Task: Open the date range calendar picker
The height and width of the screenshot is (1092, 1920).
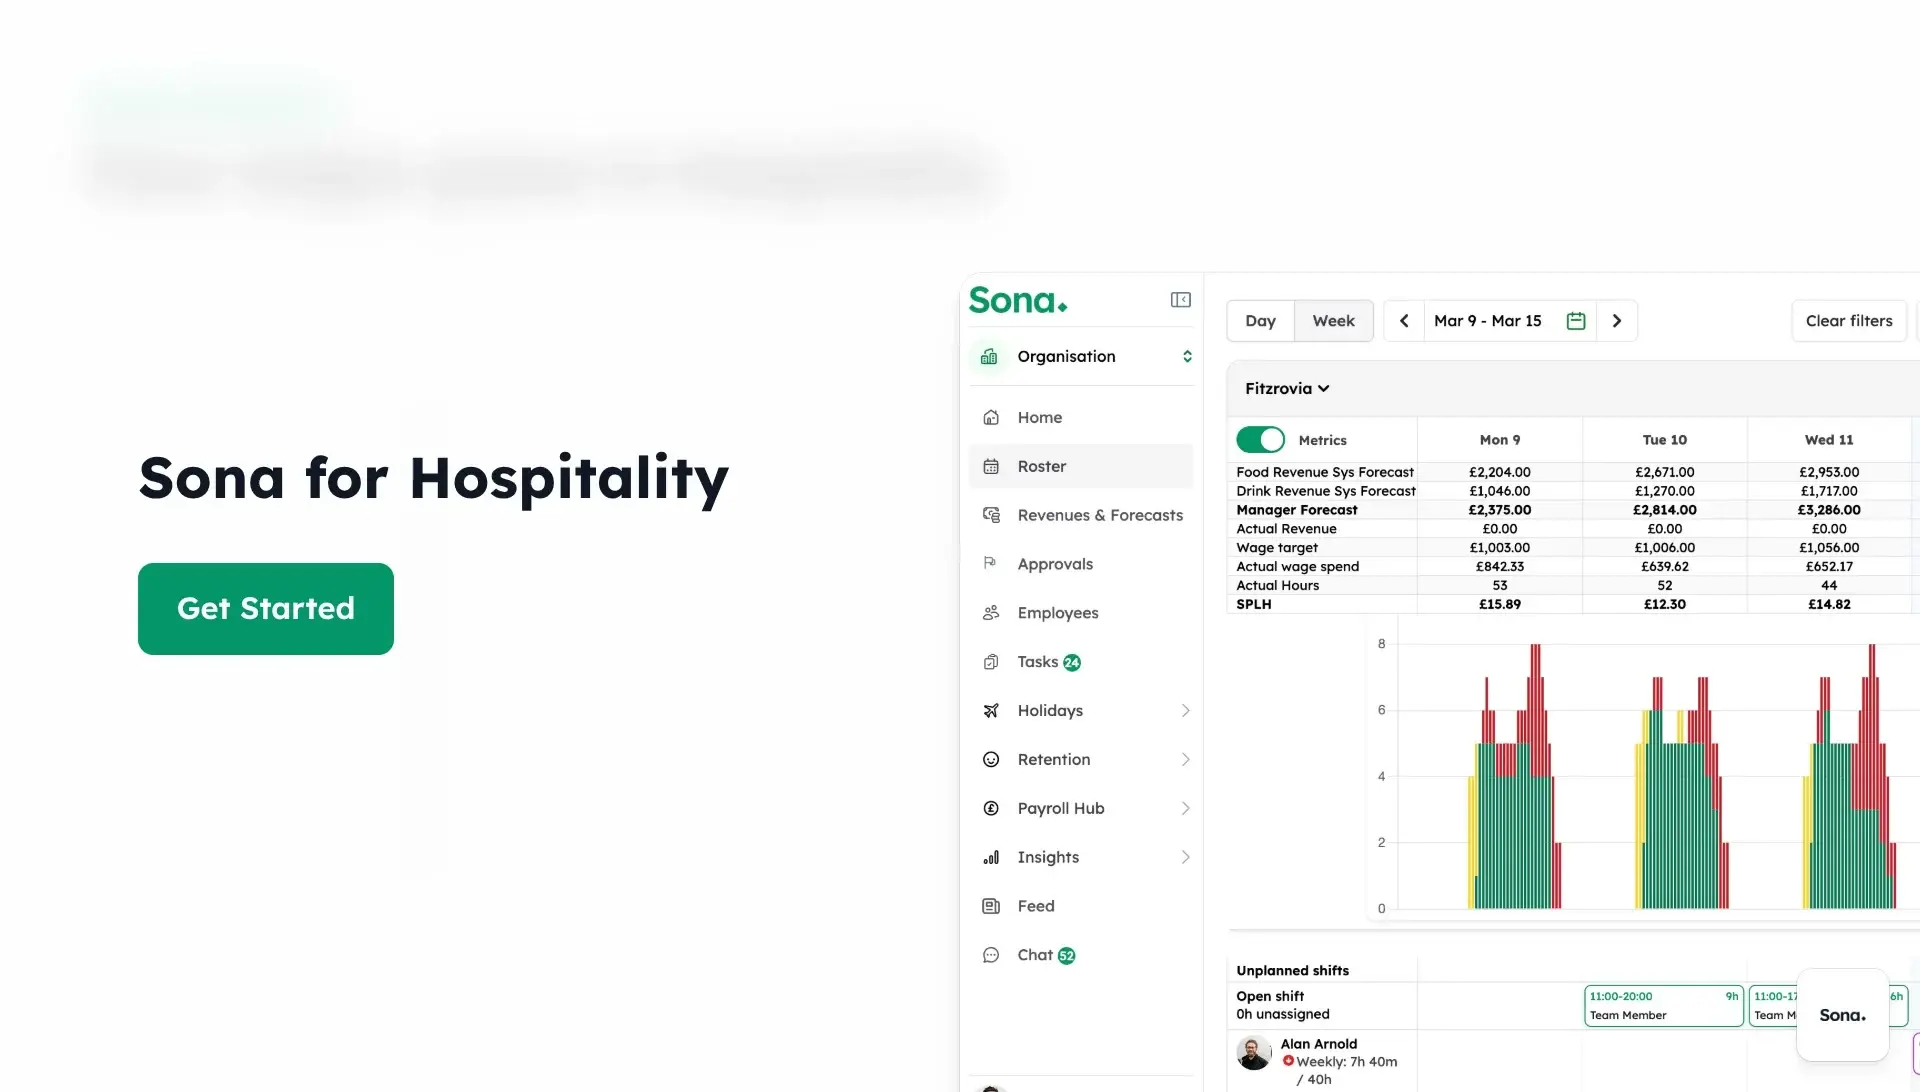Action: click(x=1576, y=320)
